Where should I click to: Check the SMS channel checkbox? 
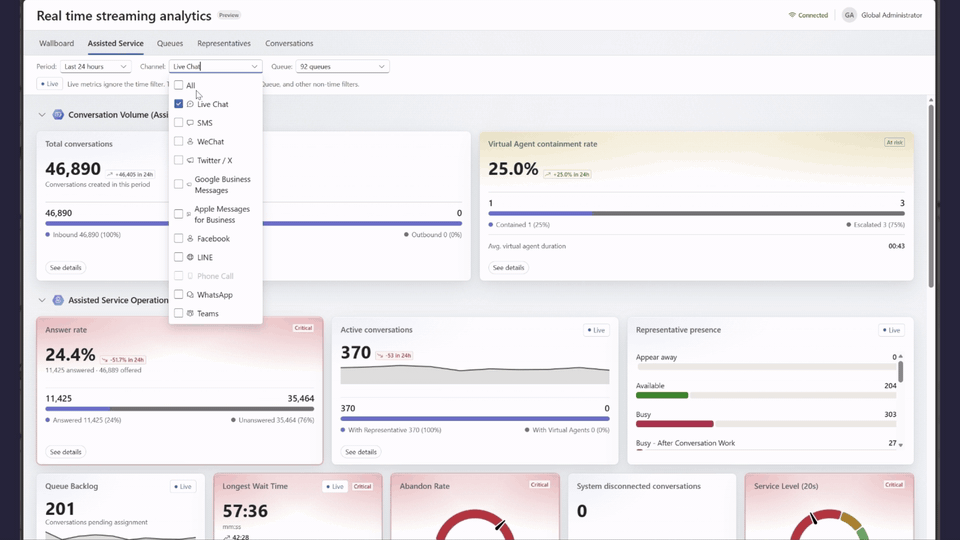click(179, 122)
